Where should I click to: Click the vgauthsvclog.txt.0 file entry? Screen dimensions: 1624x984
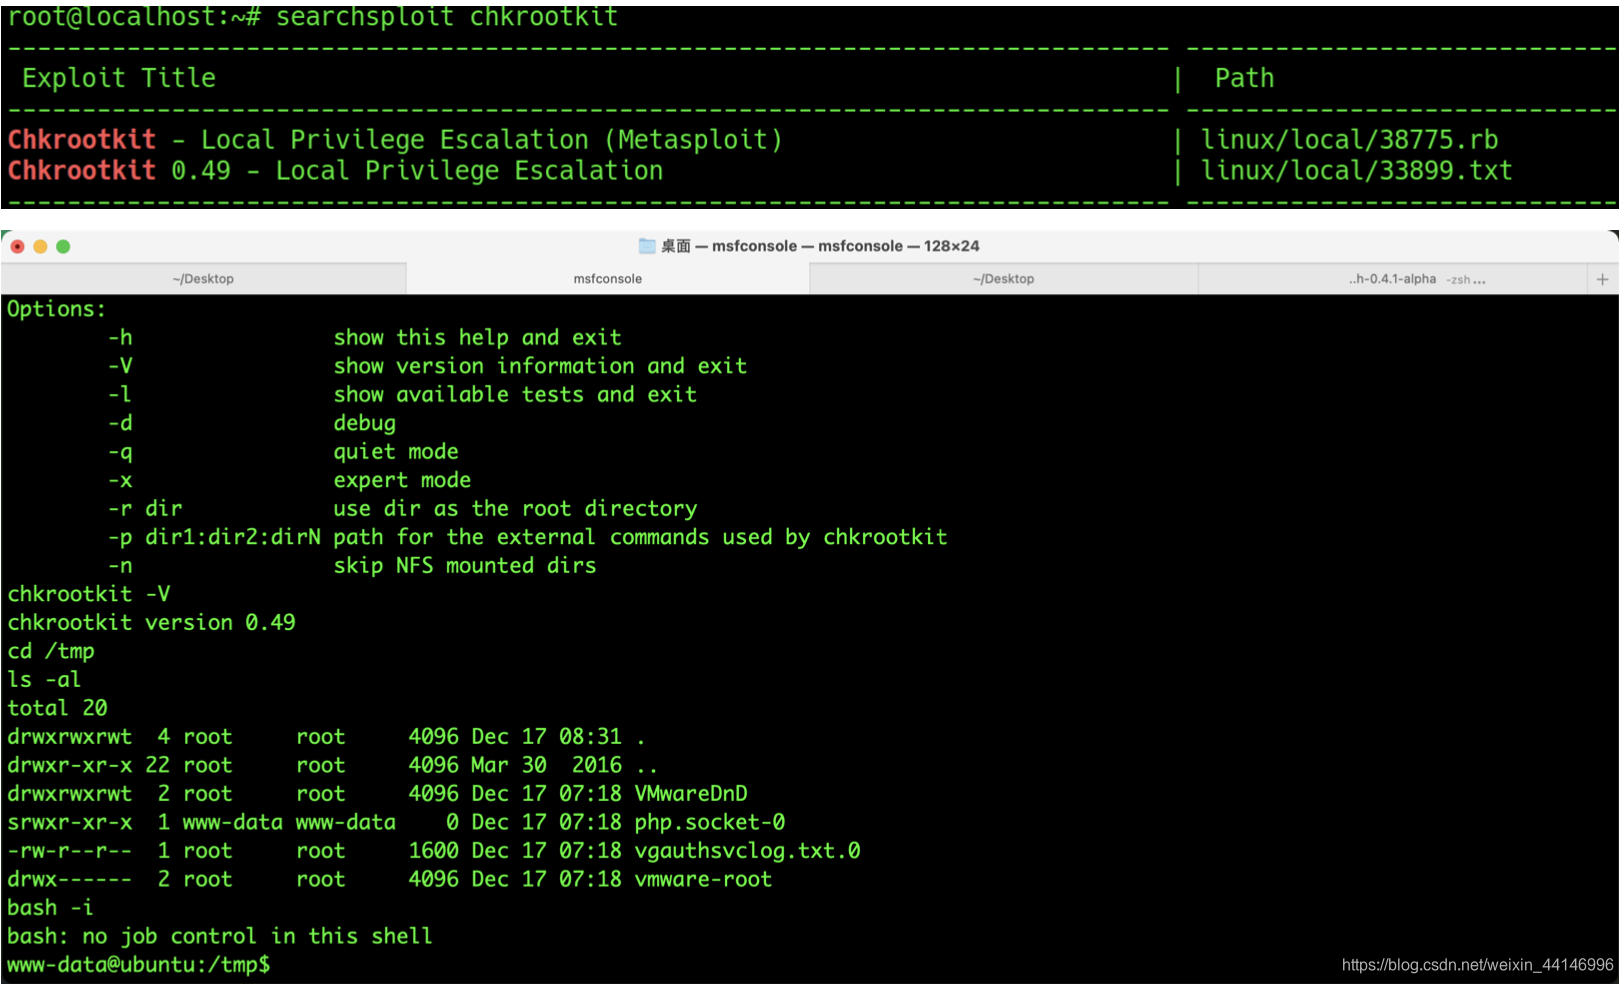[747, 851]
